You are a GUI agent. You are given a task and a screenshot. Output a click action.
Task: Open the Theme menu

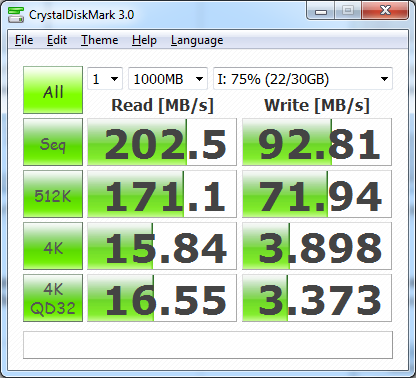tap(100, 40)
